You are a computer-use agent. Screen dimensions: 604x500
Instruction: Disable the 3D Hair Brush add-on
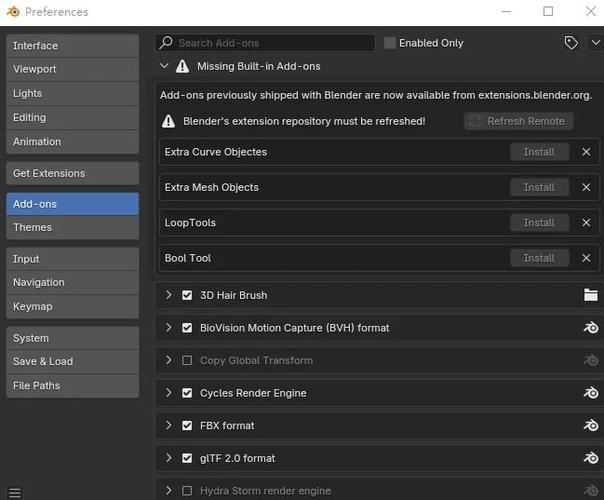coord(187,295)
